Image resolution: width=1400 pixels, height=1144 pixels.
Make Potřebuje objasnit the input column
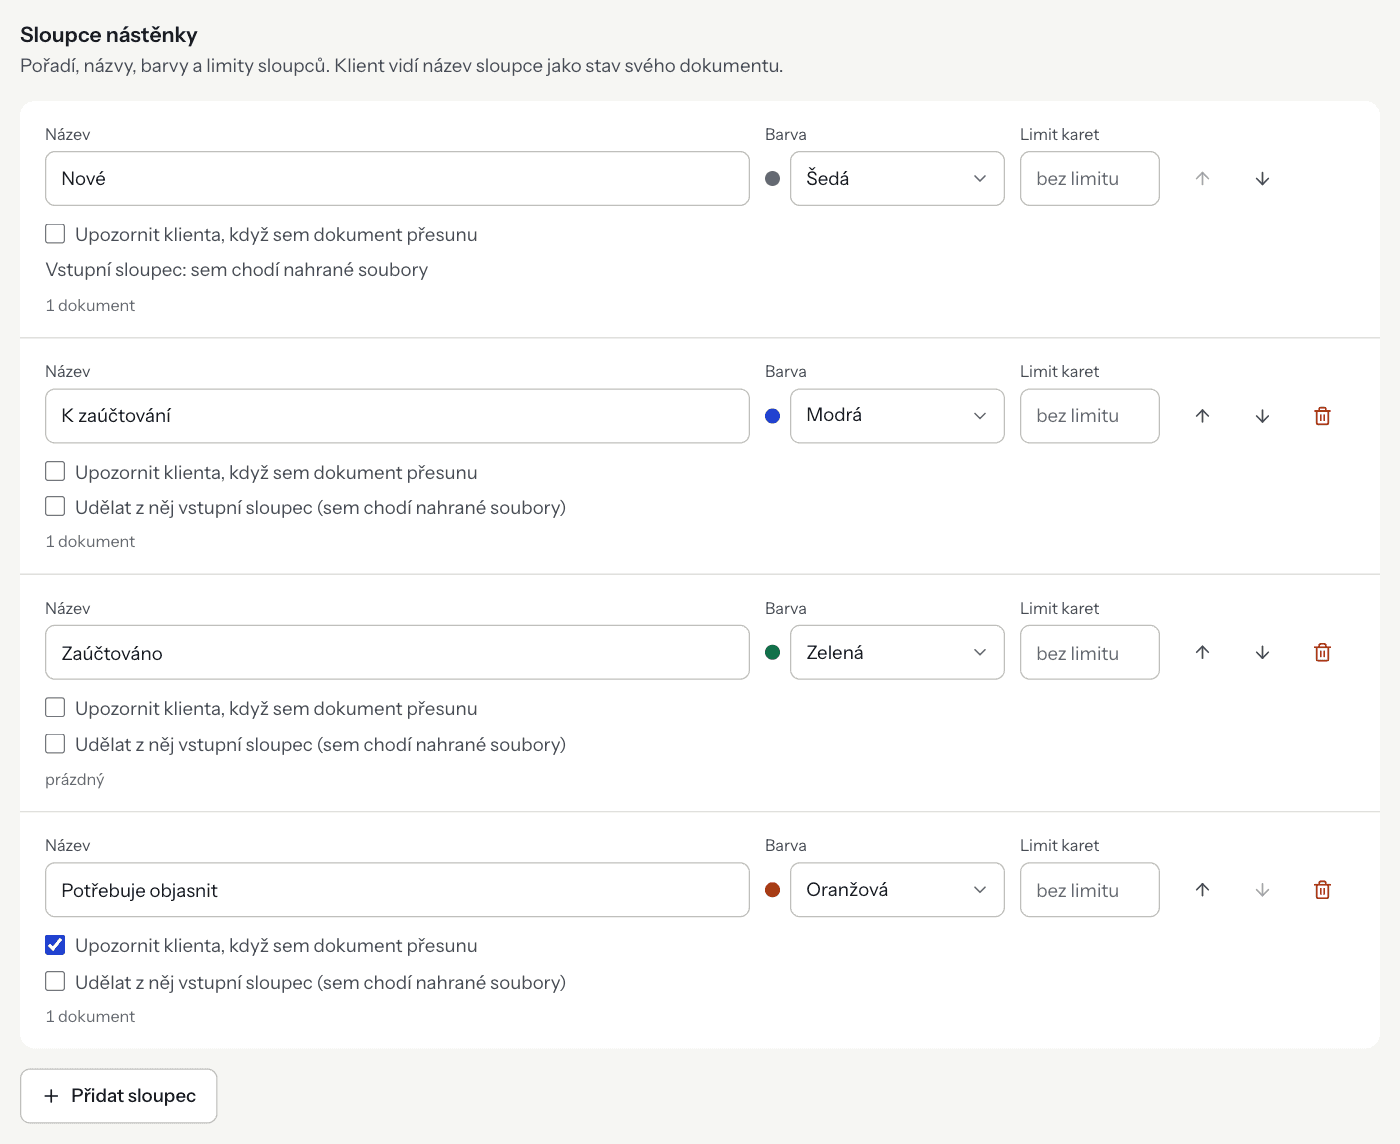pos(55,981)
